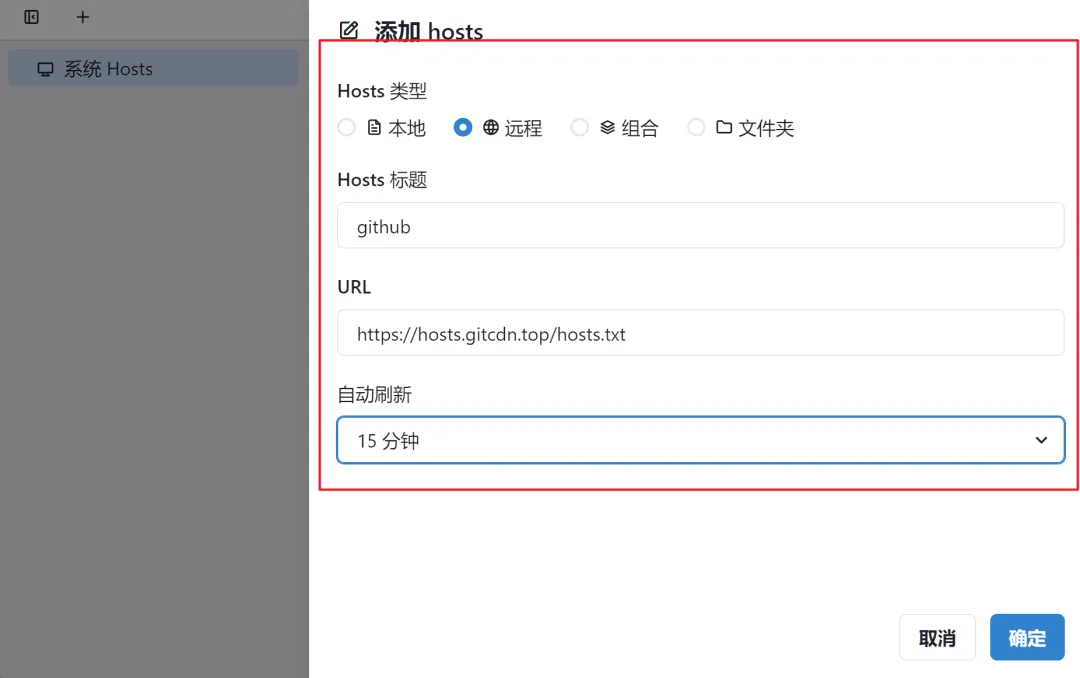Click the 自动刷新 label
1080x678 pixels.
[x=375, y=395]
